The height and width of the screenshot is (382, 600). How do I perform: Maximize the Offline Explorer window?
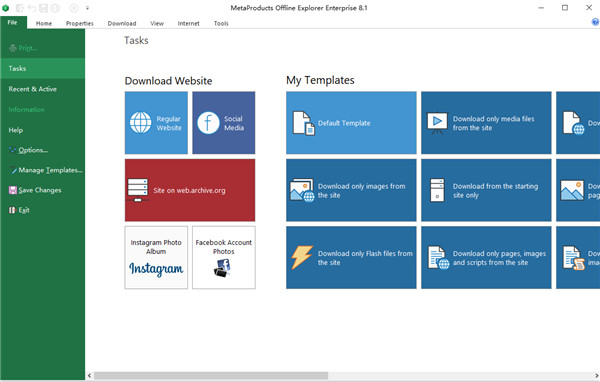pos(565,8)
